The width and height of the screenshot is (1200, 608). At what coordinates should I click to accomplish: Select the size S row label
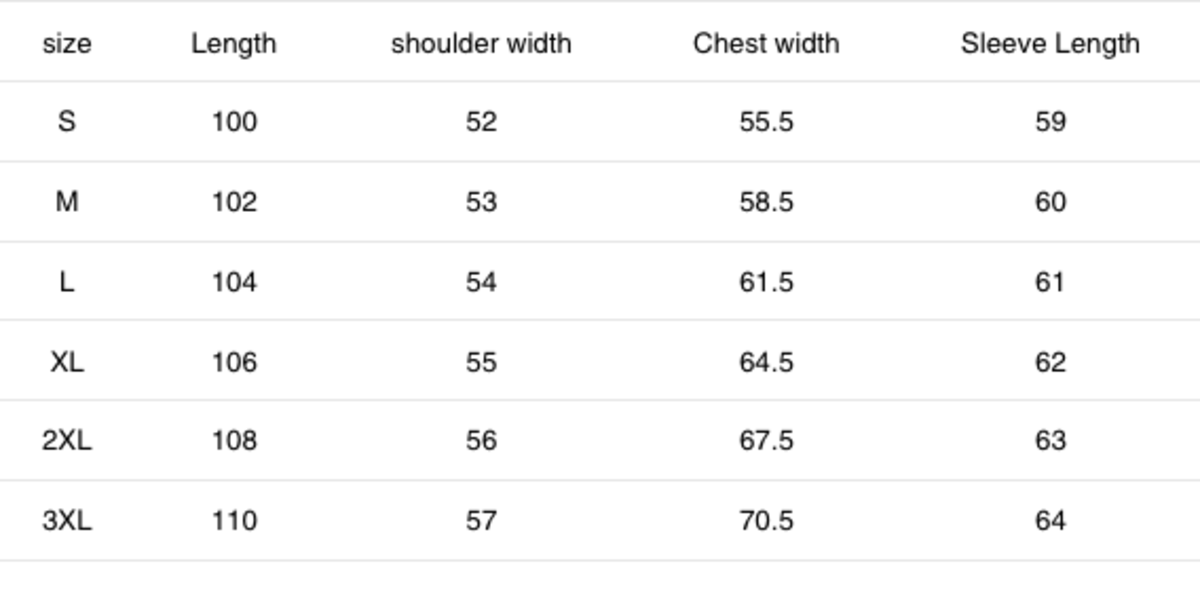(67, 122)
